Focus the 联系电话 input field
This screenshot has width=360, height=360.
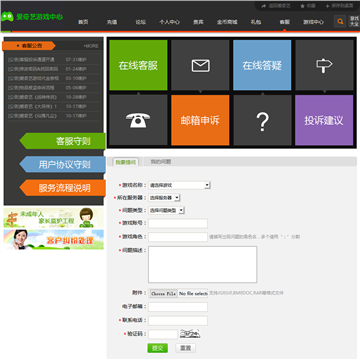coord(178,321)
